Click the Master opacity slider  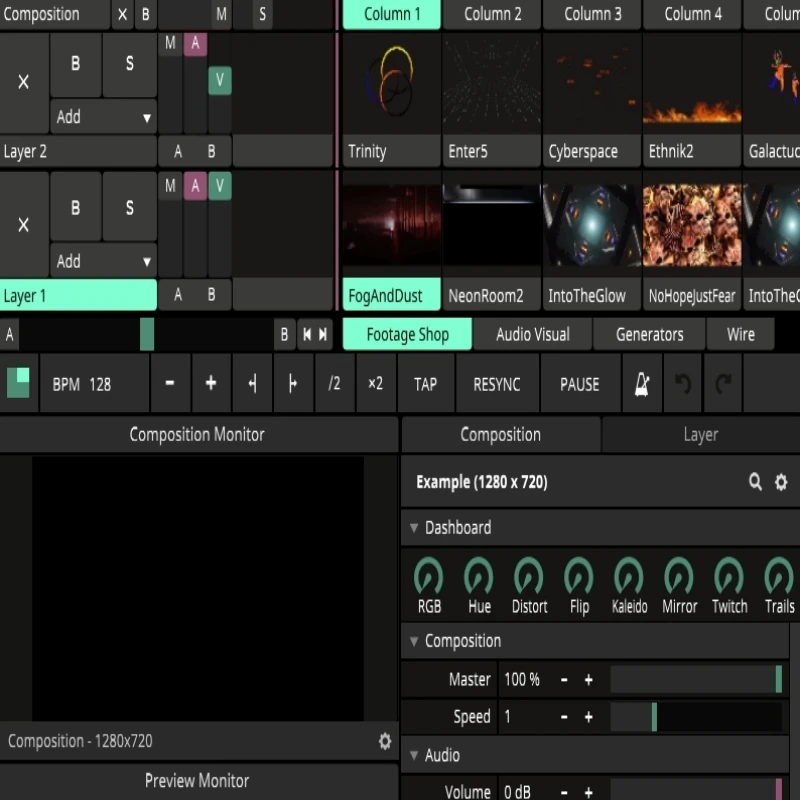696,679
